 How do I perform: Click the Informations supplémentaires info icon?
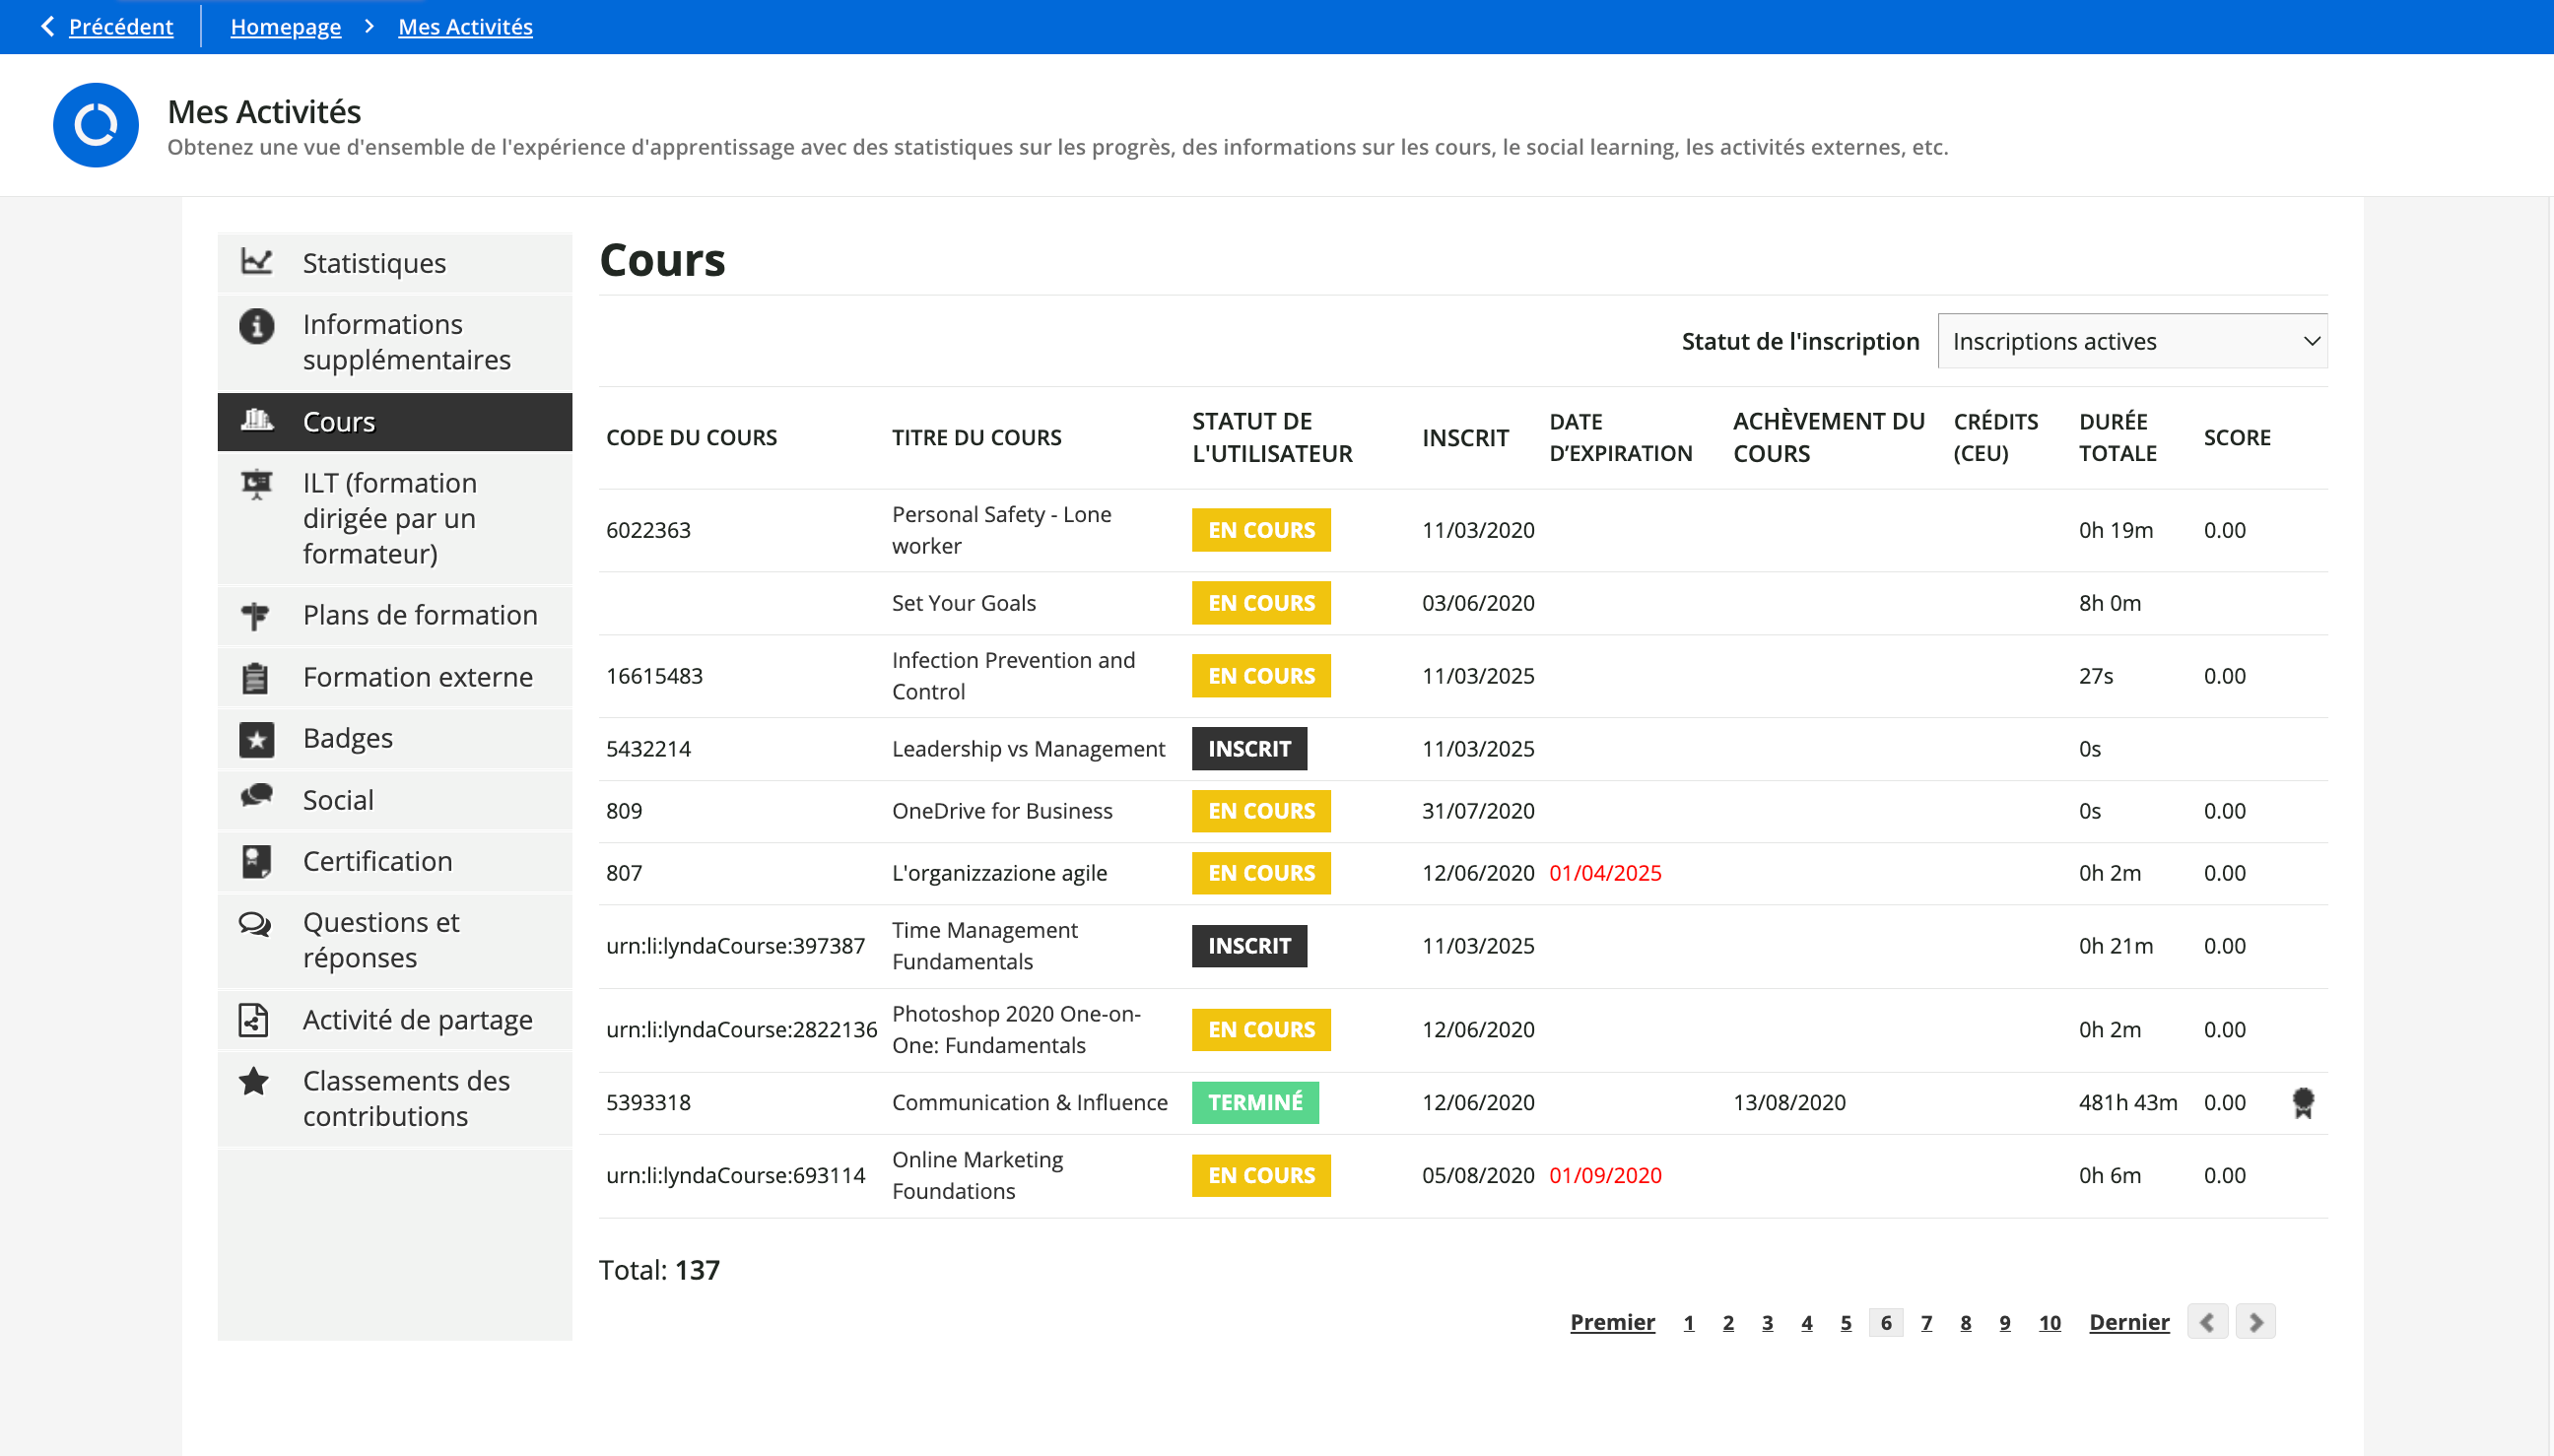pos(256,326)
